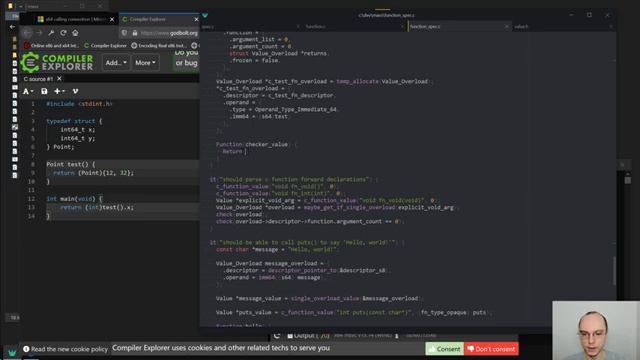Screen dimensions: 640x360
Task: Open the More dropdown menu
Action: pyautogui.click(x=145, y=63)
